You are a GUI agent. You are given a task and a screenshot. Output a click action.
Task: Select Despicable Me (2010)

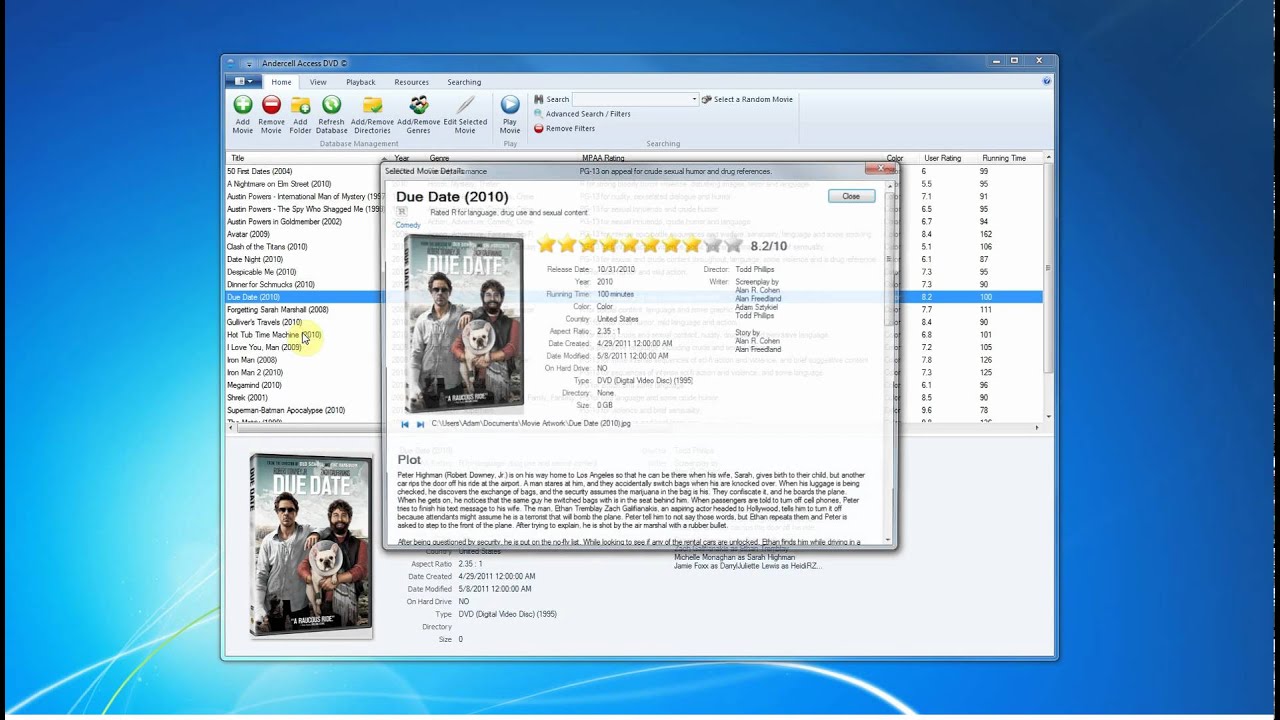[261, 272]
